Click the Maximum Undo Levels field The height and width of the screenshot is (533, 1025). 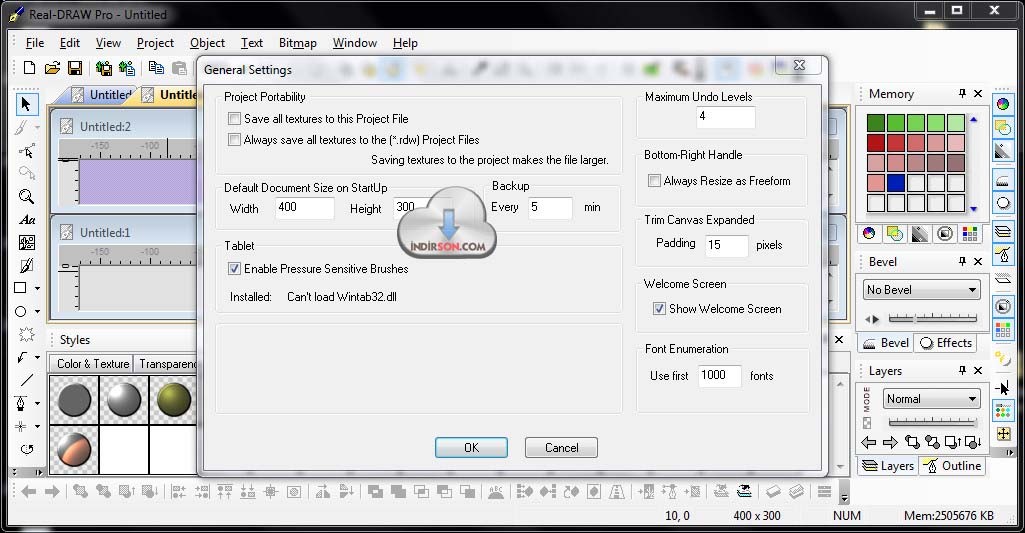[726, 117]
